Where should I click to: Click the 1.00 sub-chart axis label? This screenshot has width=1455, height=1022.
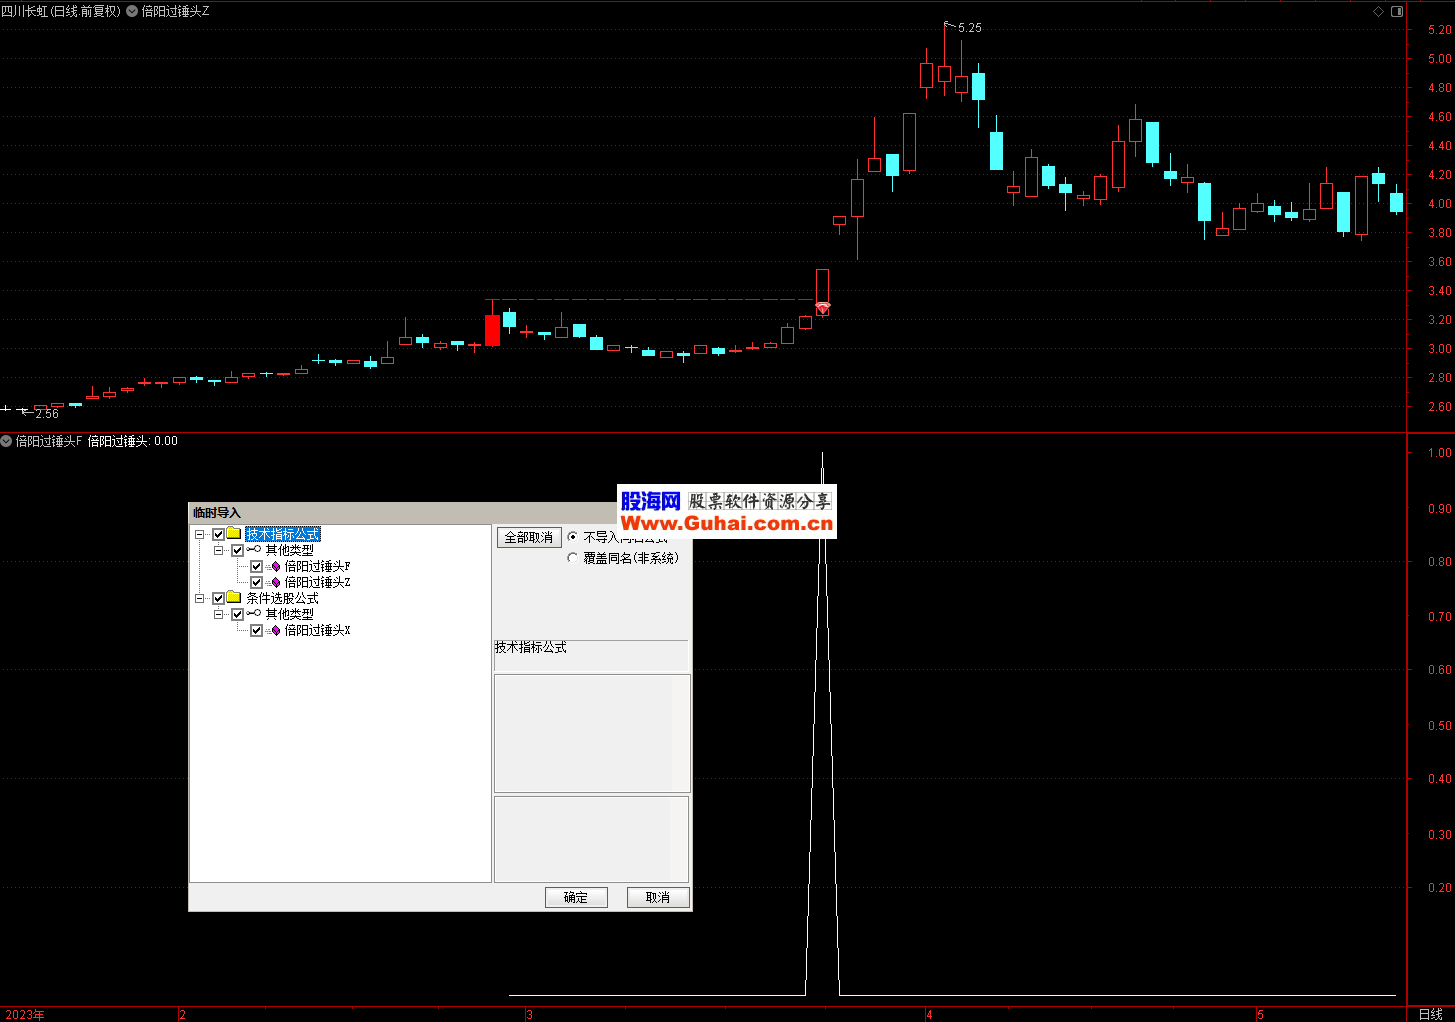pos(1439,453)
